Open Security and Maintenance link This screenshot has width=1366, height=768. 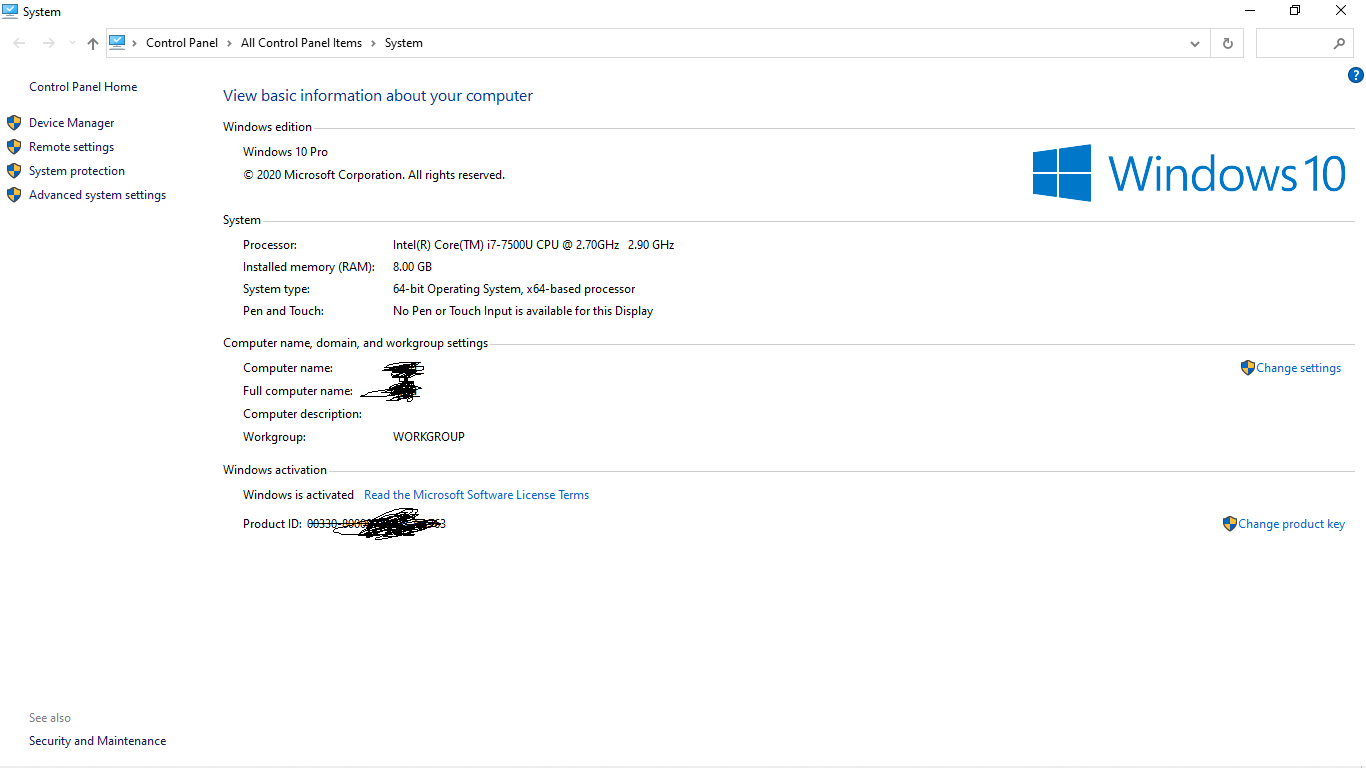(x=97, y=741)
